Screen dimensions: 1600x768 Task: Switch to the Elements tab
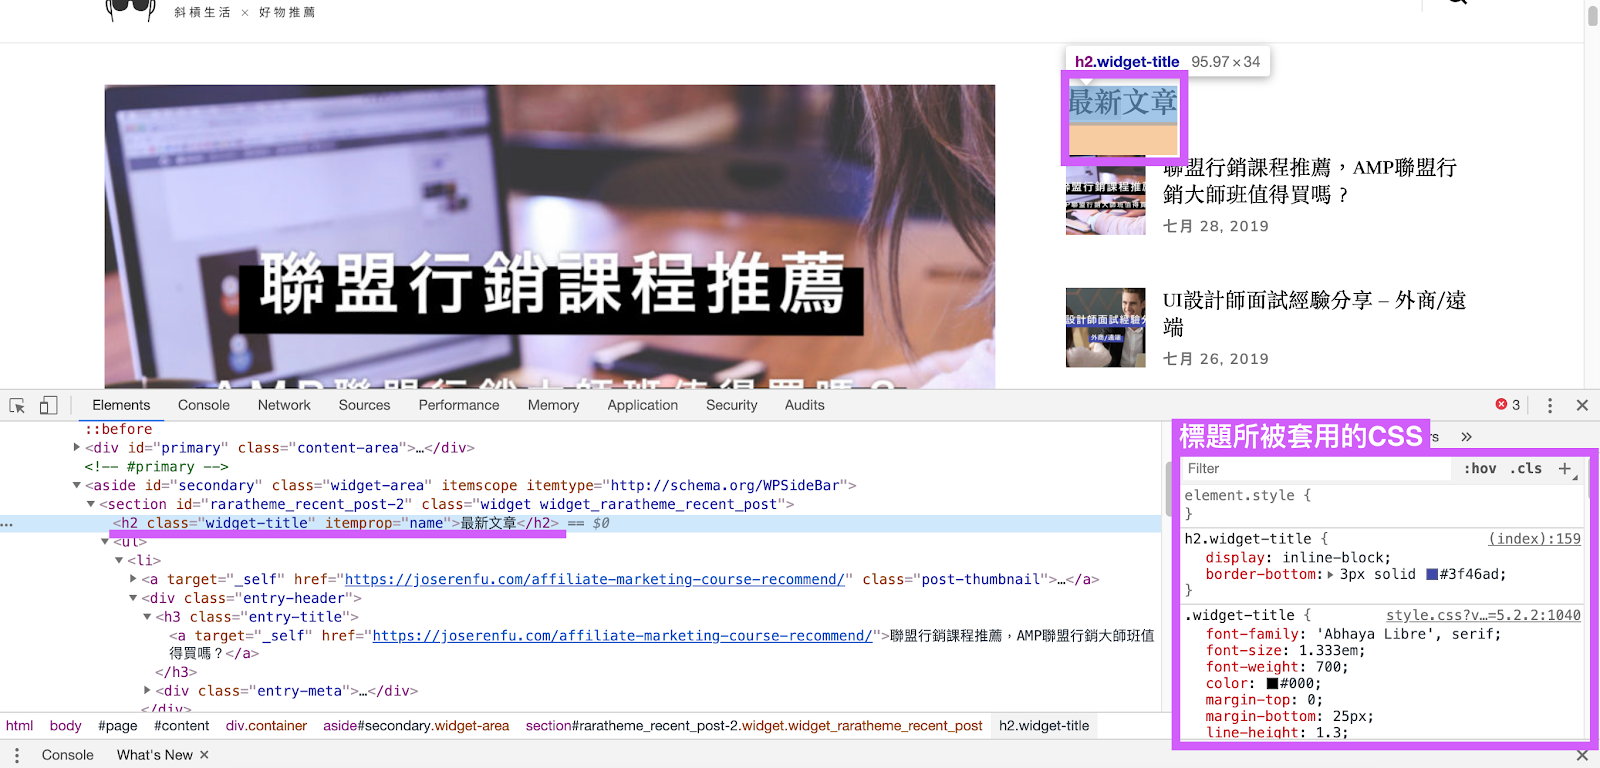121,405
